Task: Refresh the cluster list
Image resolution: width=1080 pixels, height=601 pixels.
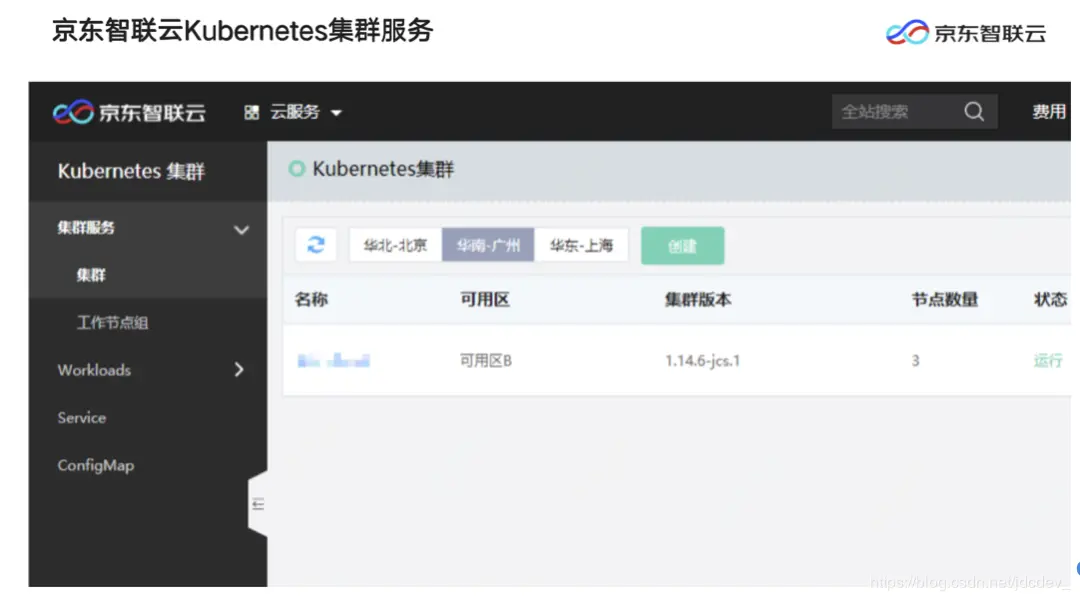Action: [315, 244]
